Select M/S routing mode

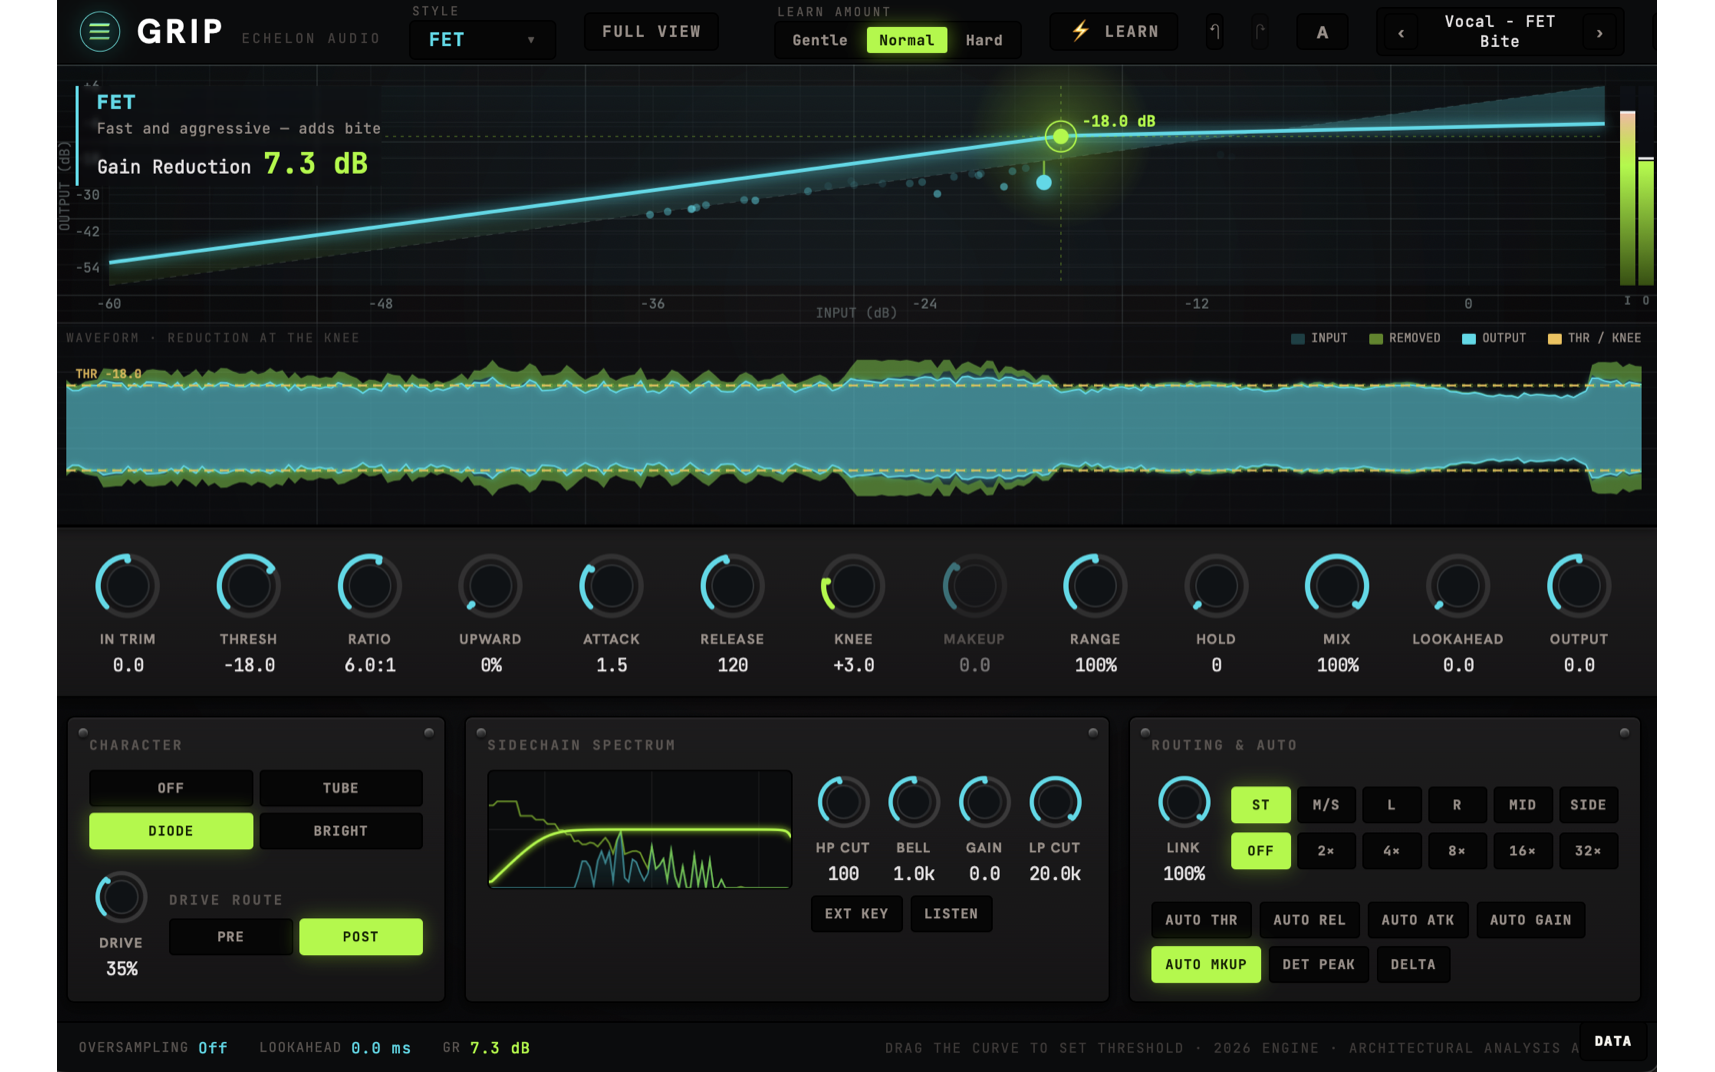1326,805
